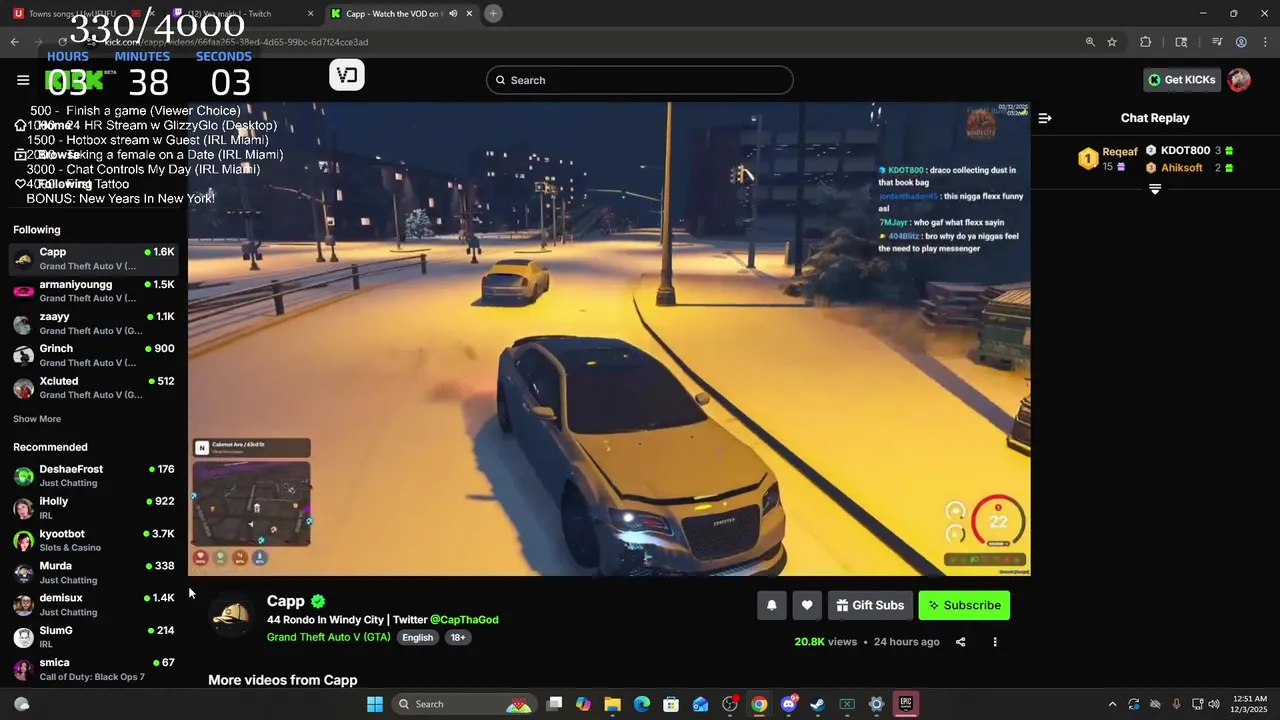This screenshot has height=720, width=1280.
Task: Click the Windows taskbar search box
Action: [464, 704]
